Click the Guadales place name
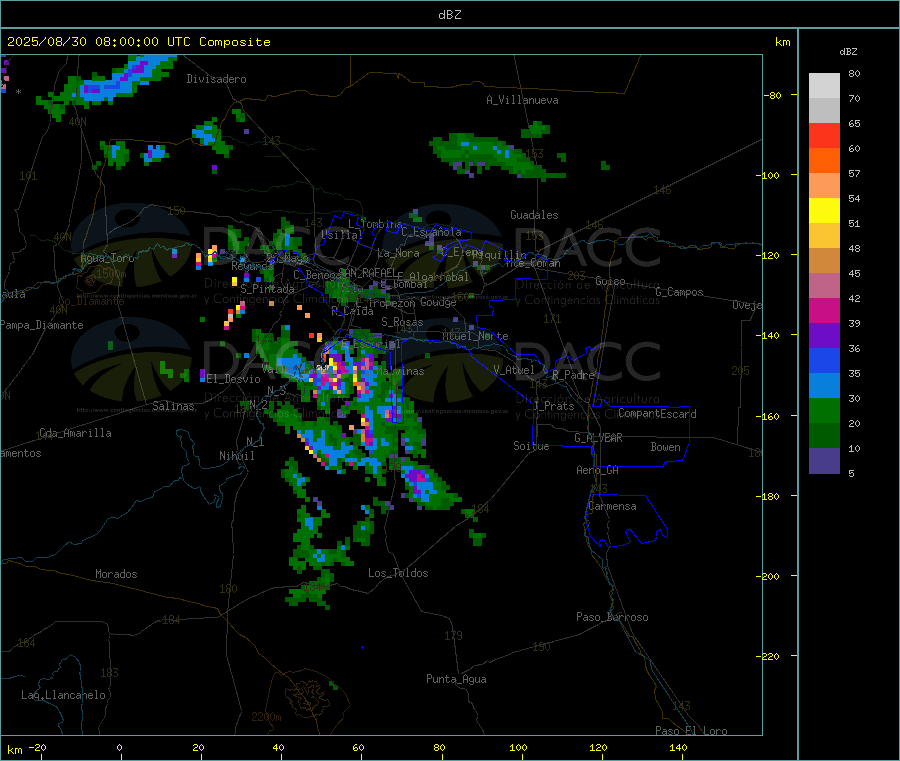The image size is (900, 761). 534,215
